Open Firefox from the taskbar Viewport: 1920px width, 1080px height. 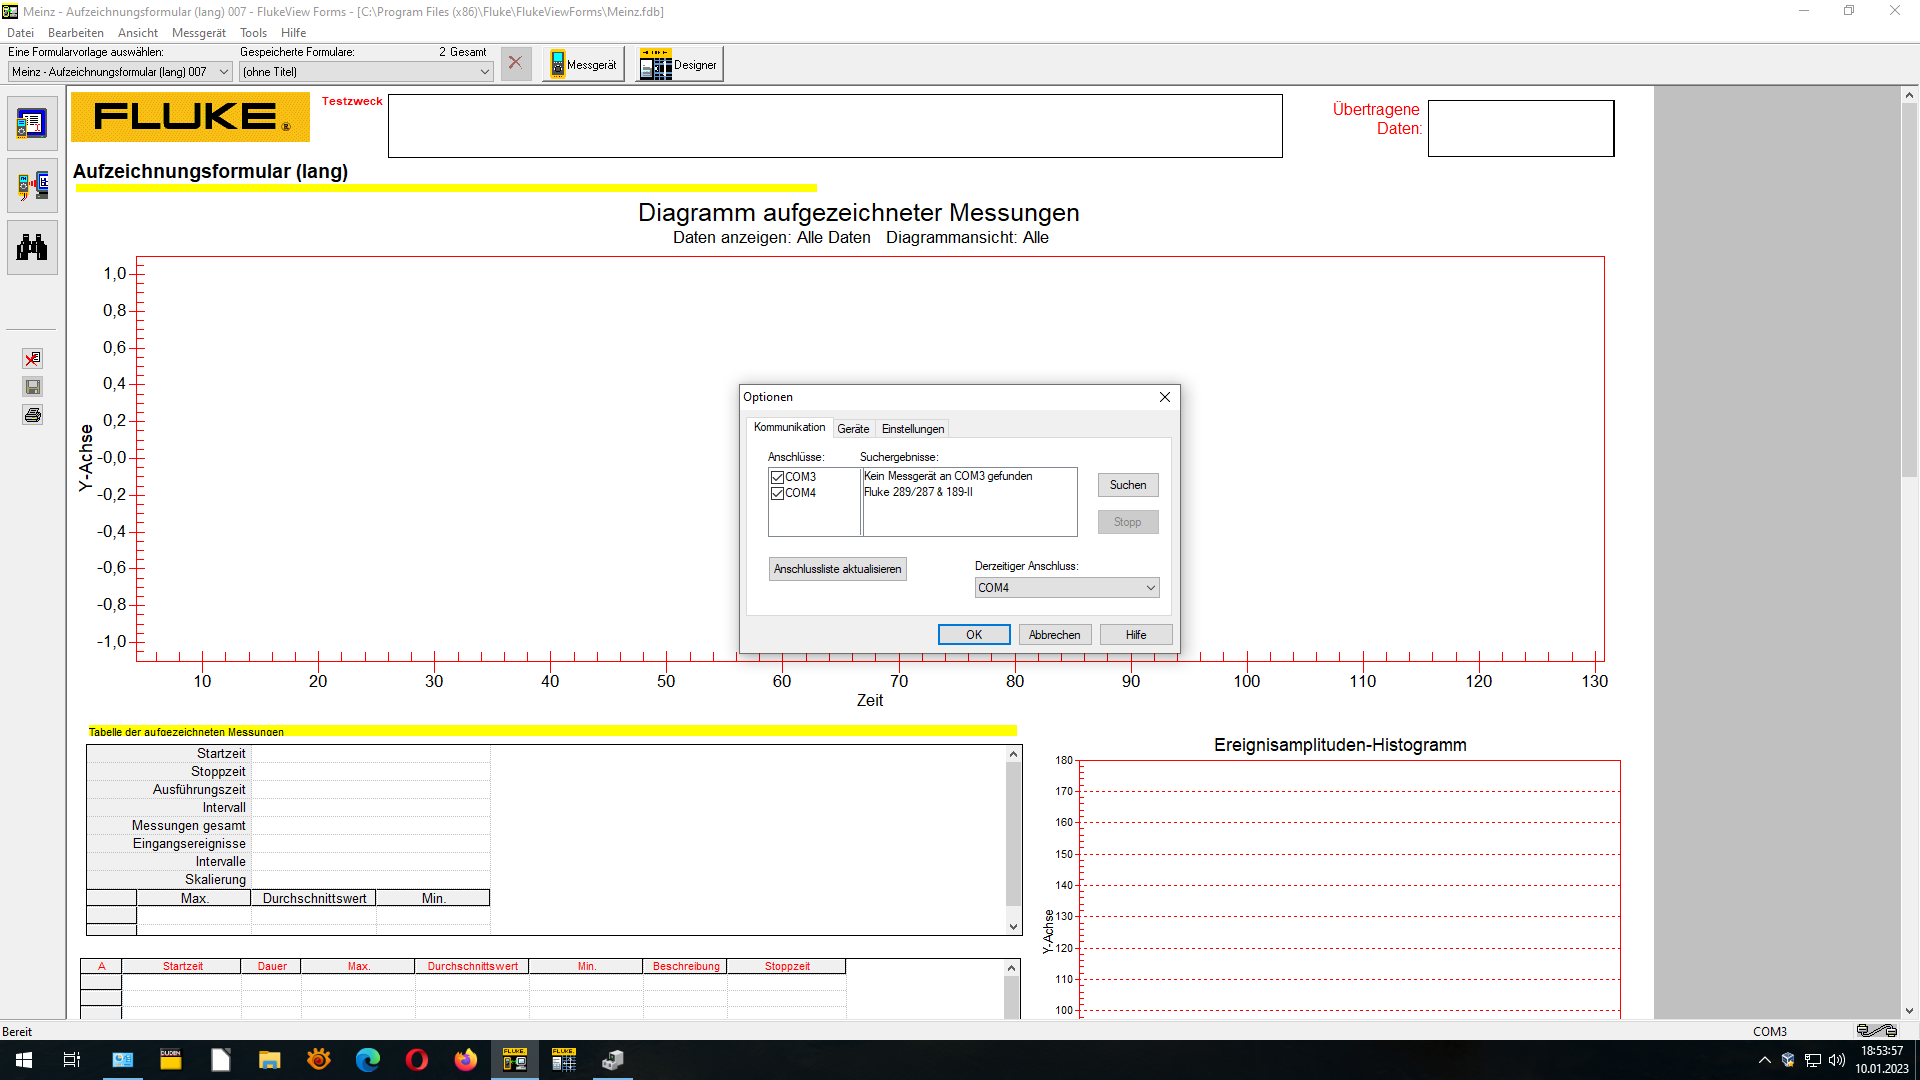465,1060
